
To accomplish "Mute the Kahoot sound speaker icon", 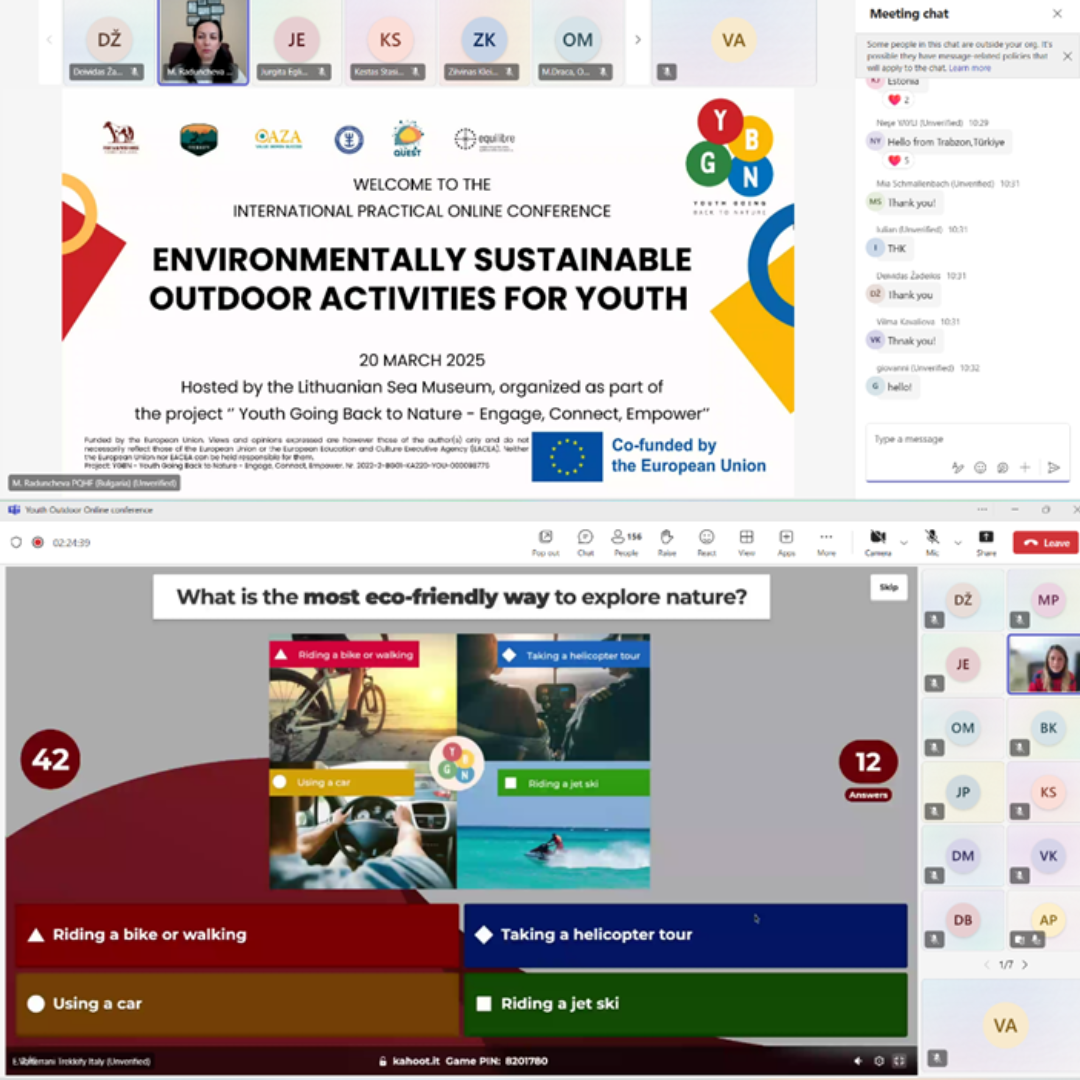I will pos(858,1061).
